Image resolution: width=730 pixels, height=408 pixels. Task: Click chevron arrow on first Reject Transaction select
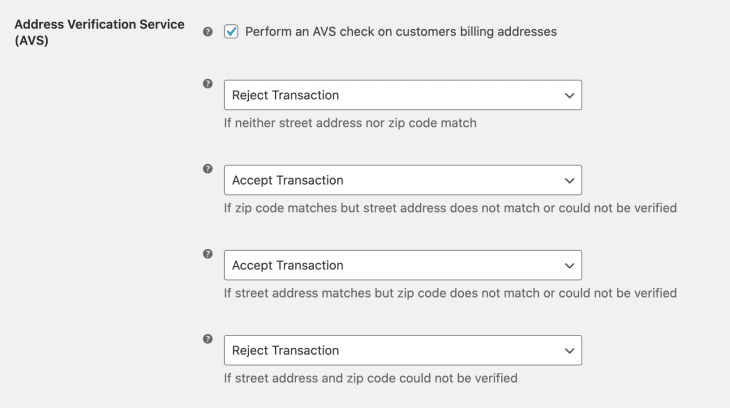[x=569, y=95]
